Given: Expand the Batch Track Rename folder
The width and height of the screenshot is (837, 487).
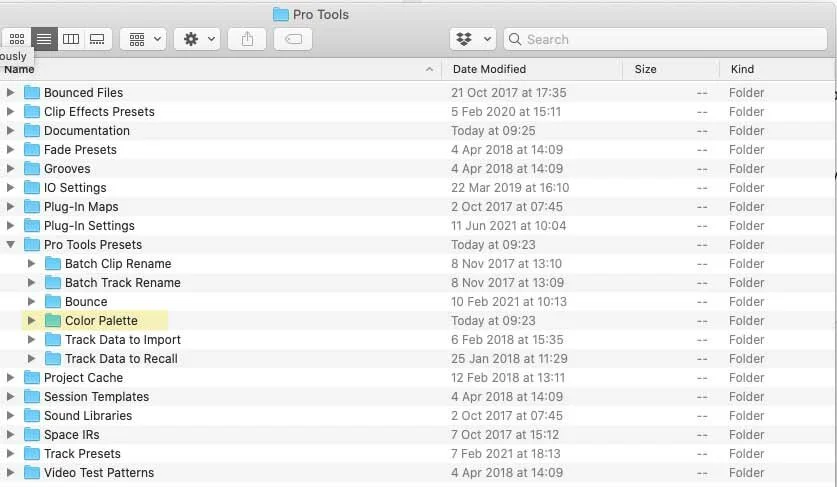Looking at the screenshot, I should click(x=31, y=282).
